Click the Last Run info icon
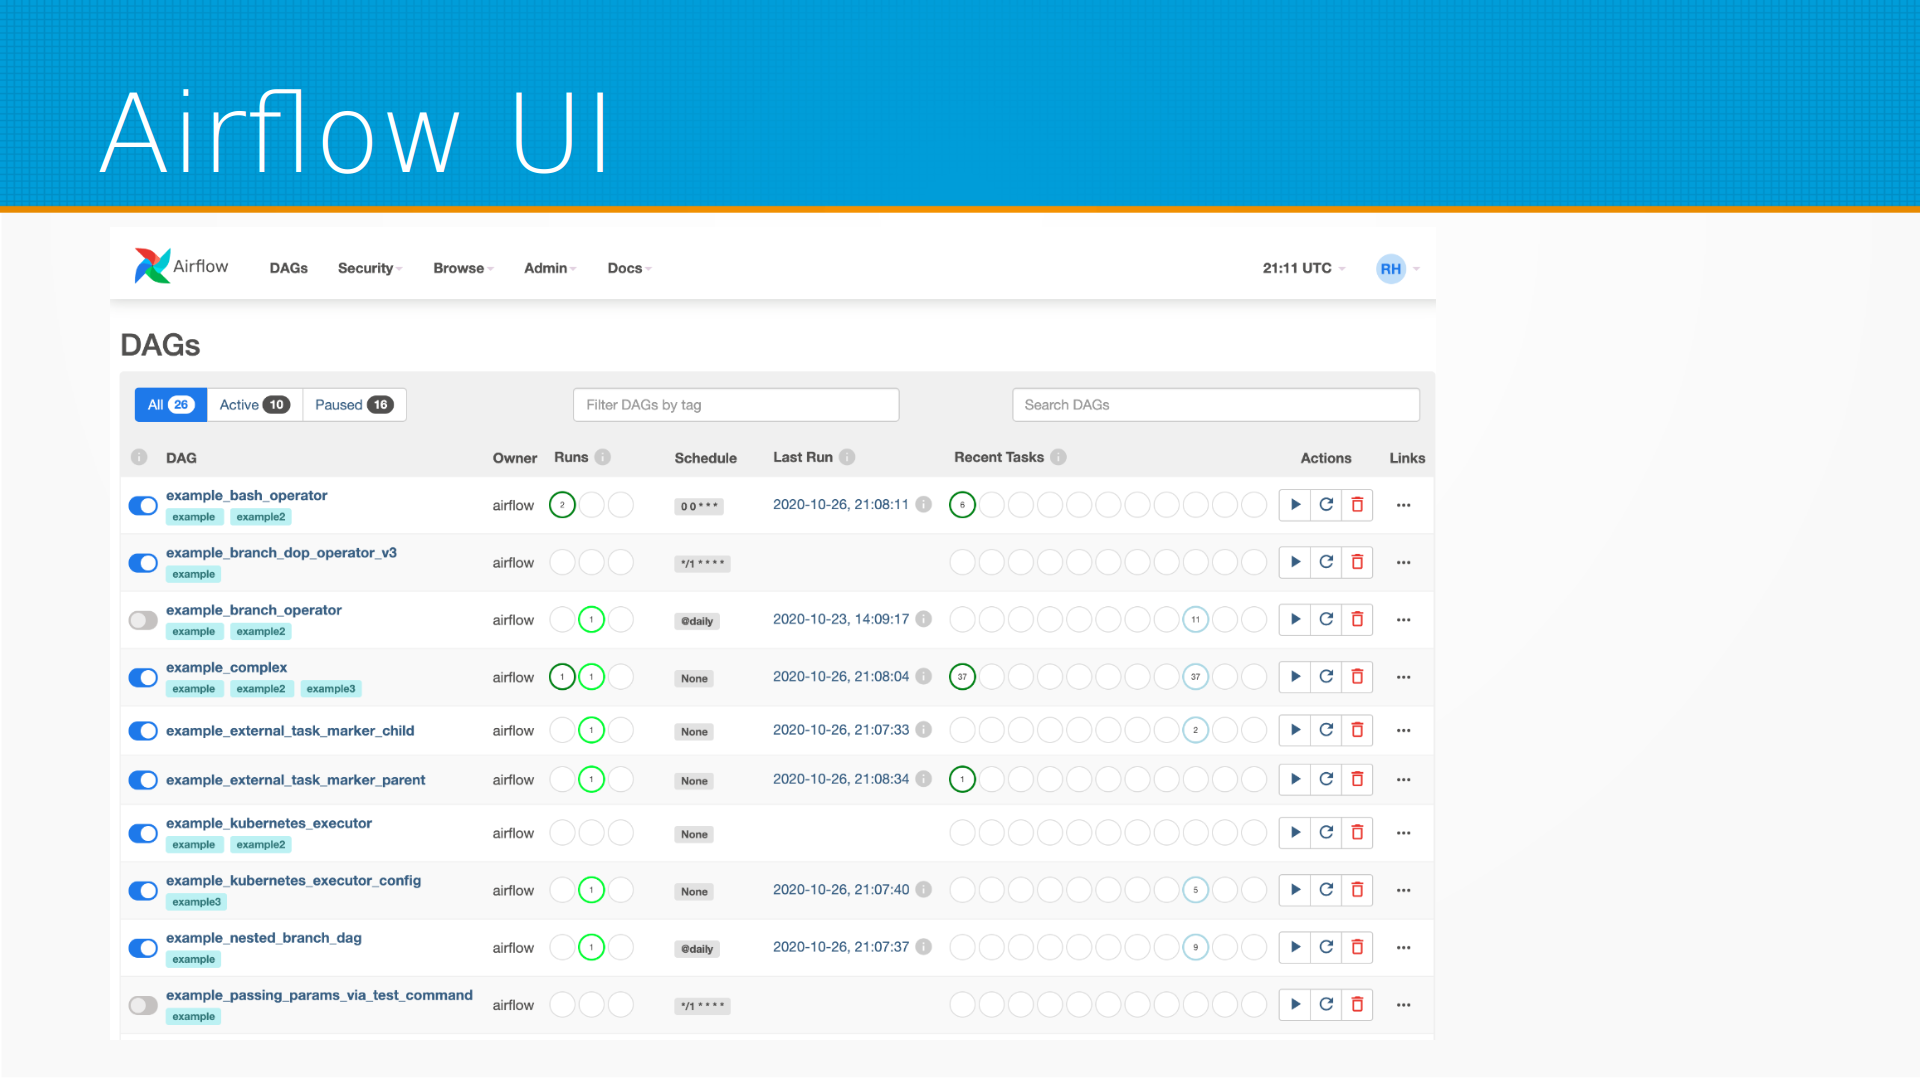Viewport: 1920px width, 1080px height. (847, 457)
